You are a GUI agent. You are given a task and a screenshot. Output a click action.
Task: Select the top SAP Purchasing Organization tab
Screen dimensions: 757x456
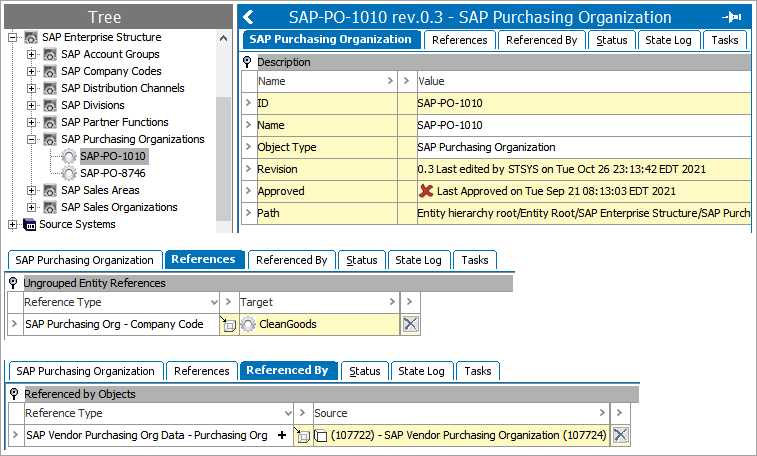330,39
